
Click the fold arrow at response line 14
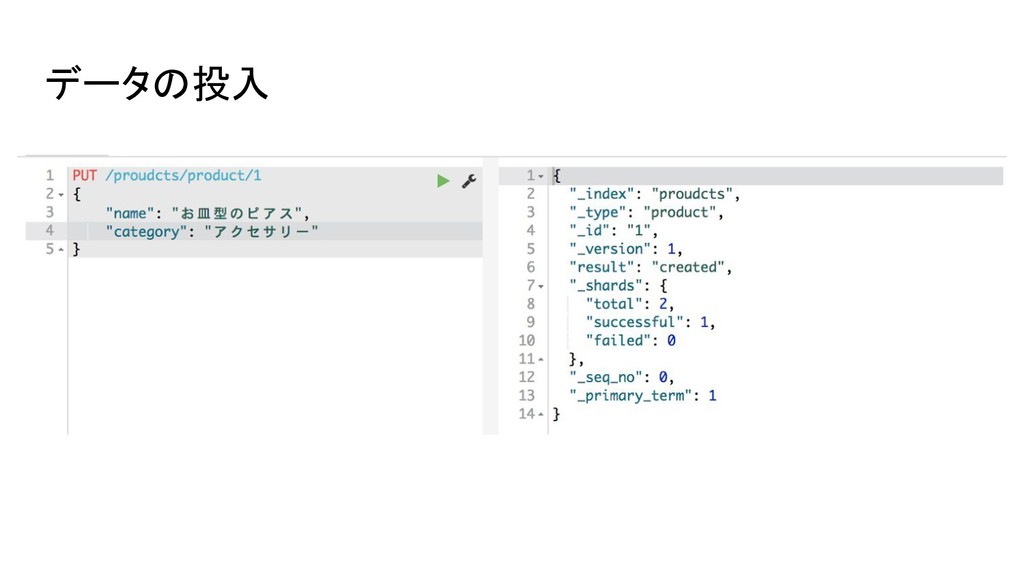pyautogui.click(x=541, y=415)
